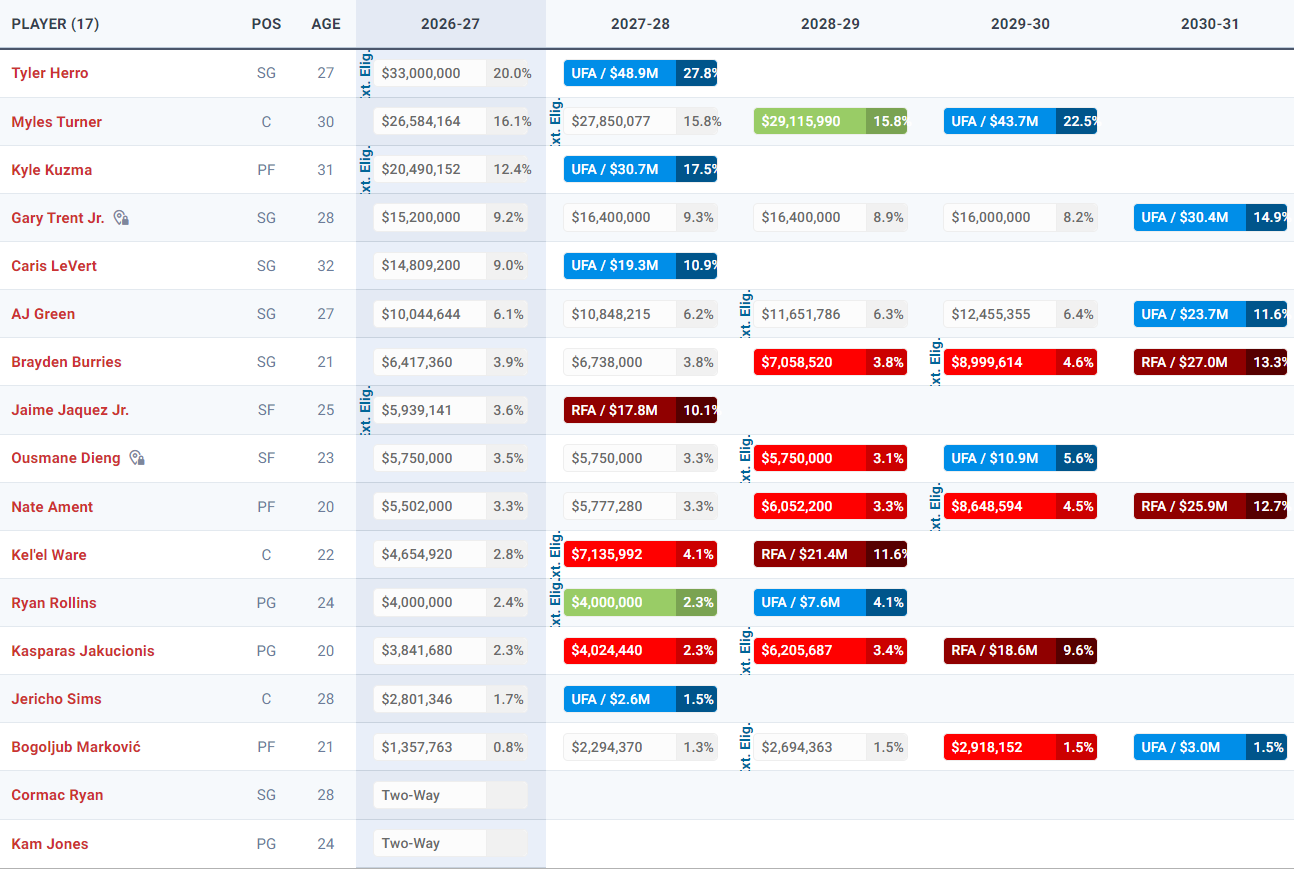Click Tyler Herro's blue UFA / $48.9M cell
This screenshot has height=873, width=1301.
640,73
